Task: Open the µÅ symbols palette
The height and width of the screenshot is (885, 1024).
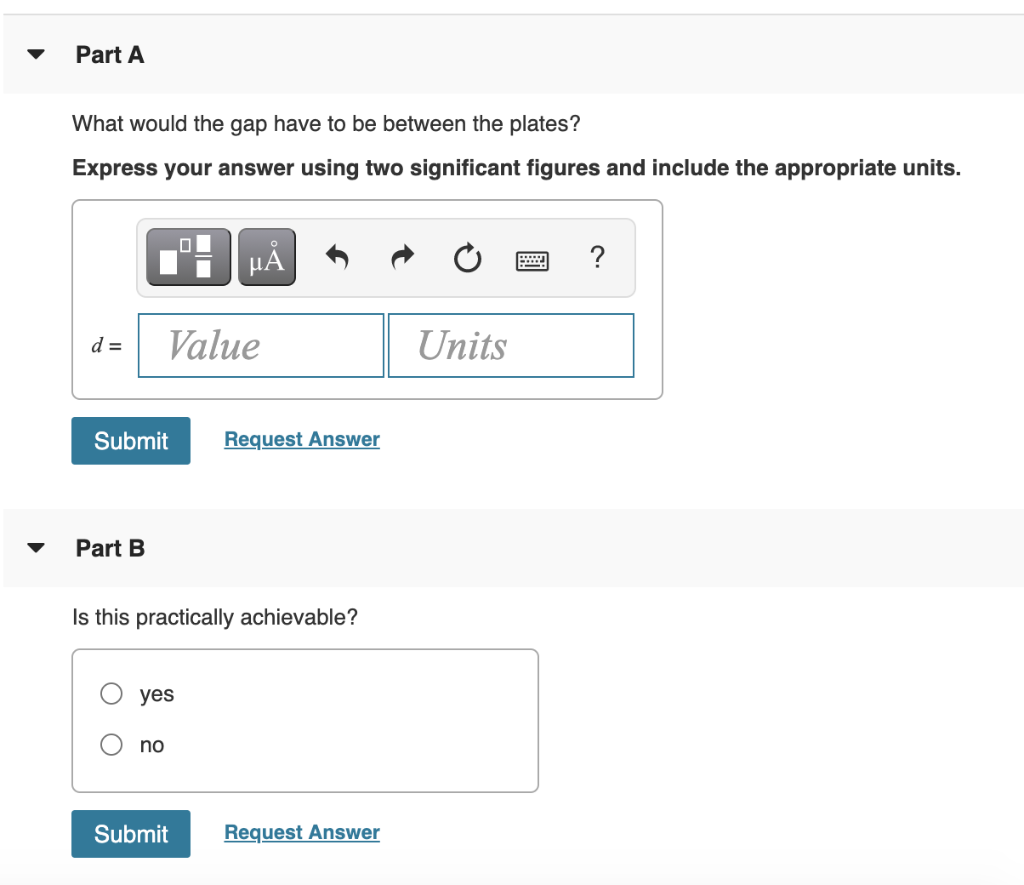Action: (x=266, y=257)
